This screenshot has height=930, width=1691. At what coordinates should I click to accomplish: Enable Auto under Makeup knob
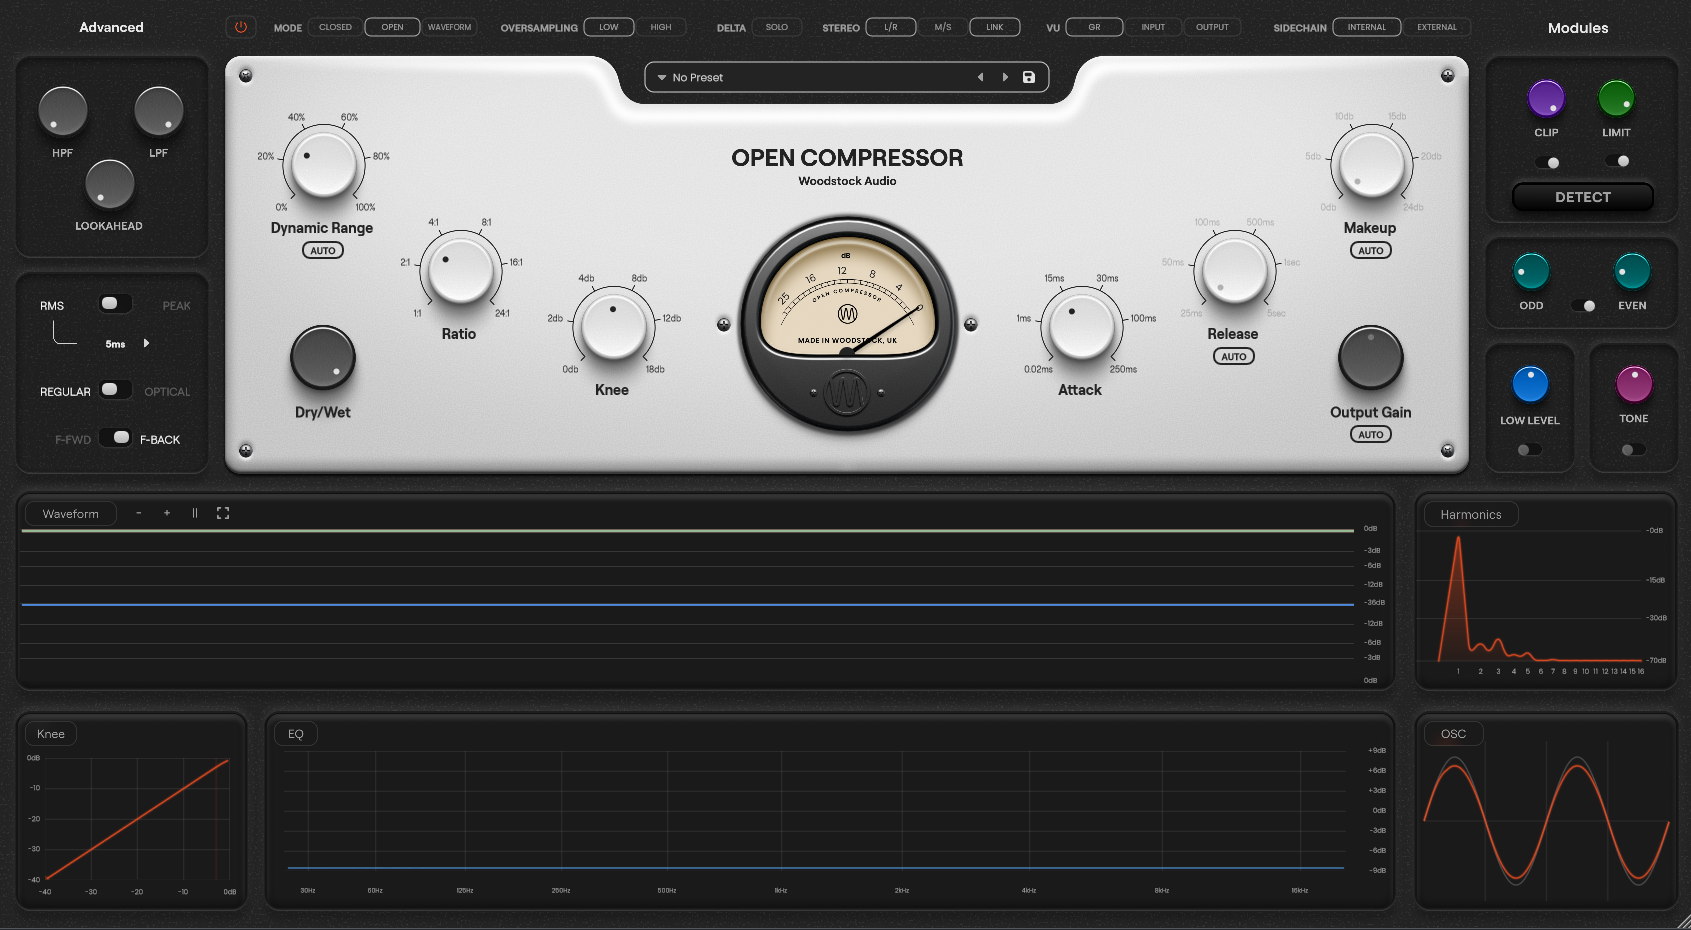(1370, 251)
